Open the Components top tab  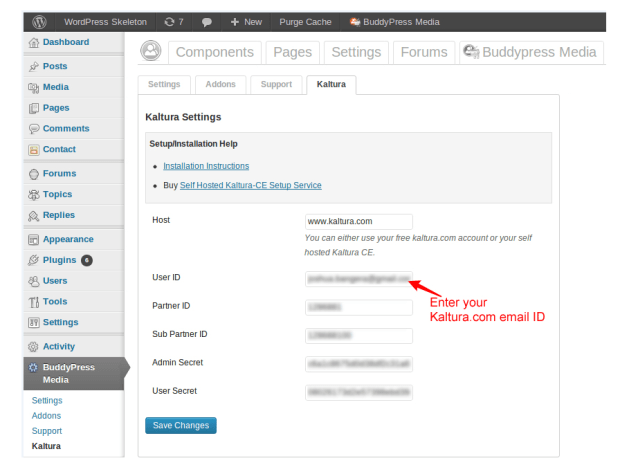click(215, 52)
